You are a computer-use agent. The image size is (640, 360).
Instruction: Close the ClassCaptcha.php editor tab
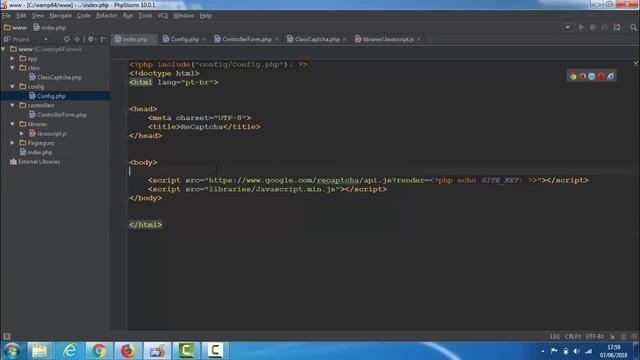[x=344, y=39]
